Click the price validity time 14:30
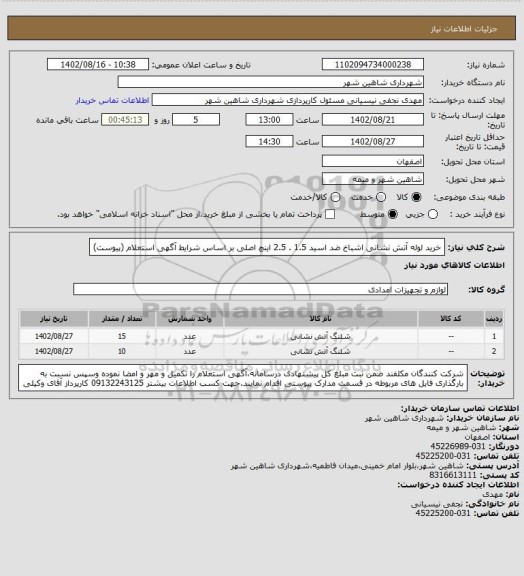The width and height of the screenshot is (524, 576). (x=269, y=141)
